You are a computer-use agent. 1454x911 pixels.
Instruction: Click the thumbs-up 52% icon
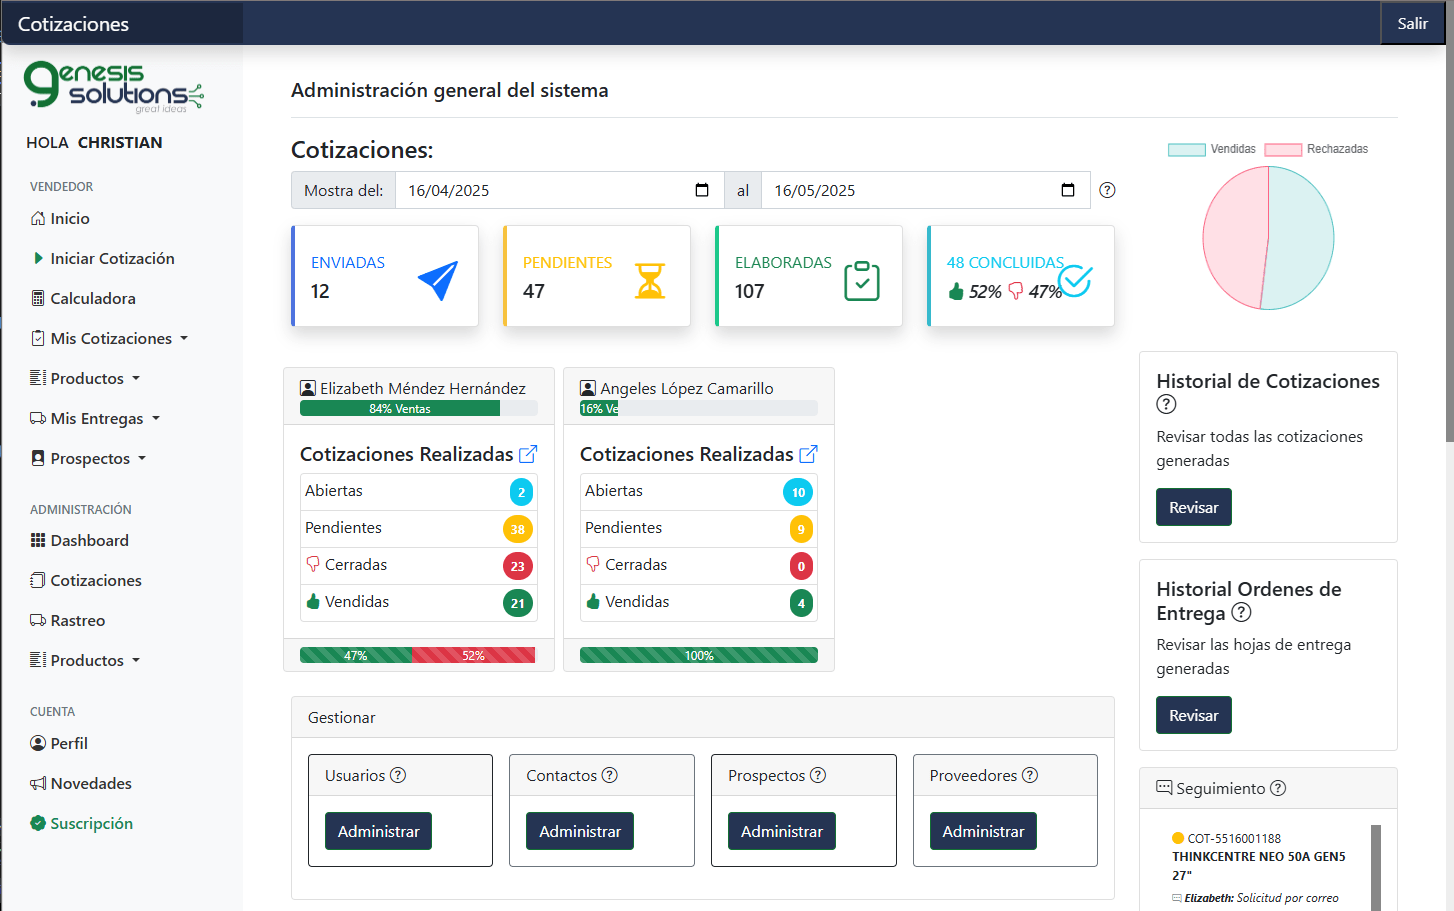pos(956,291)
